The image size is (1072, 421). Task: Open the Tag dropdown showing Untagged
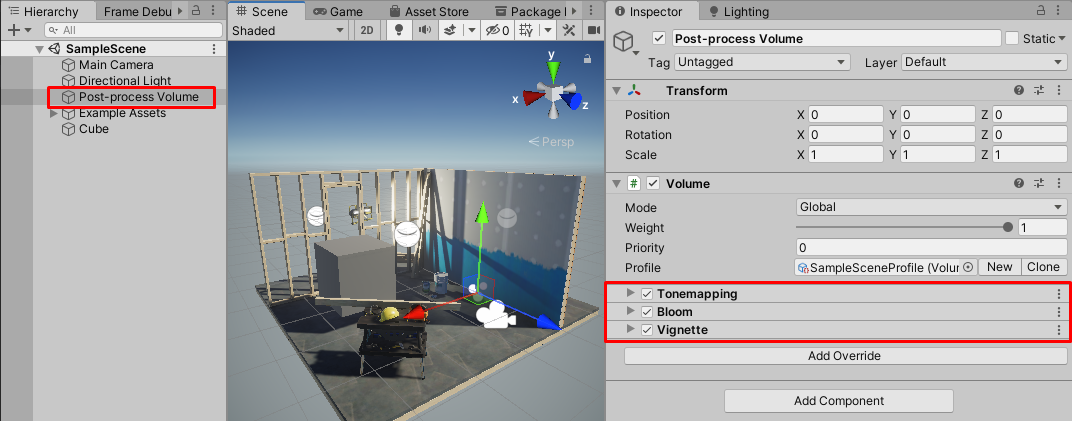click(x=761, y=62)
